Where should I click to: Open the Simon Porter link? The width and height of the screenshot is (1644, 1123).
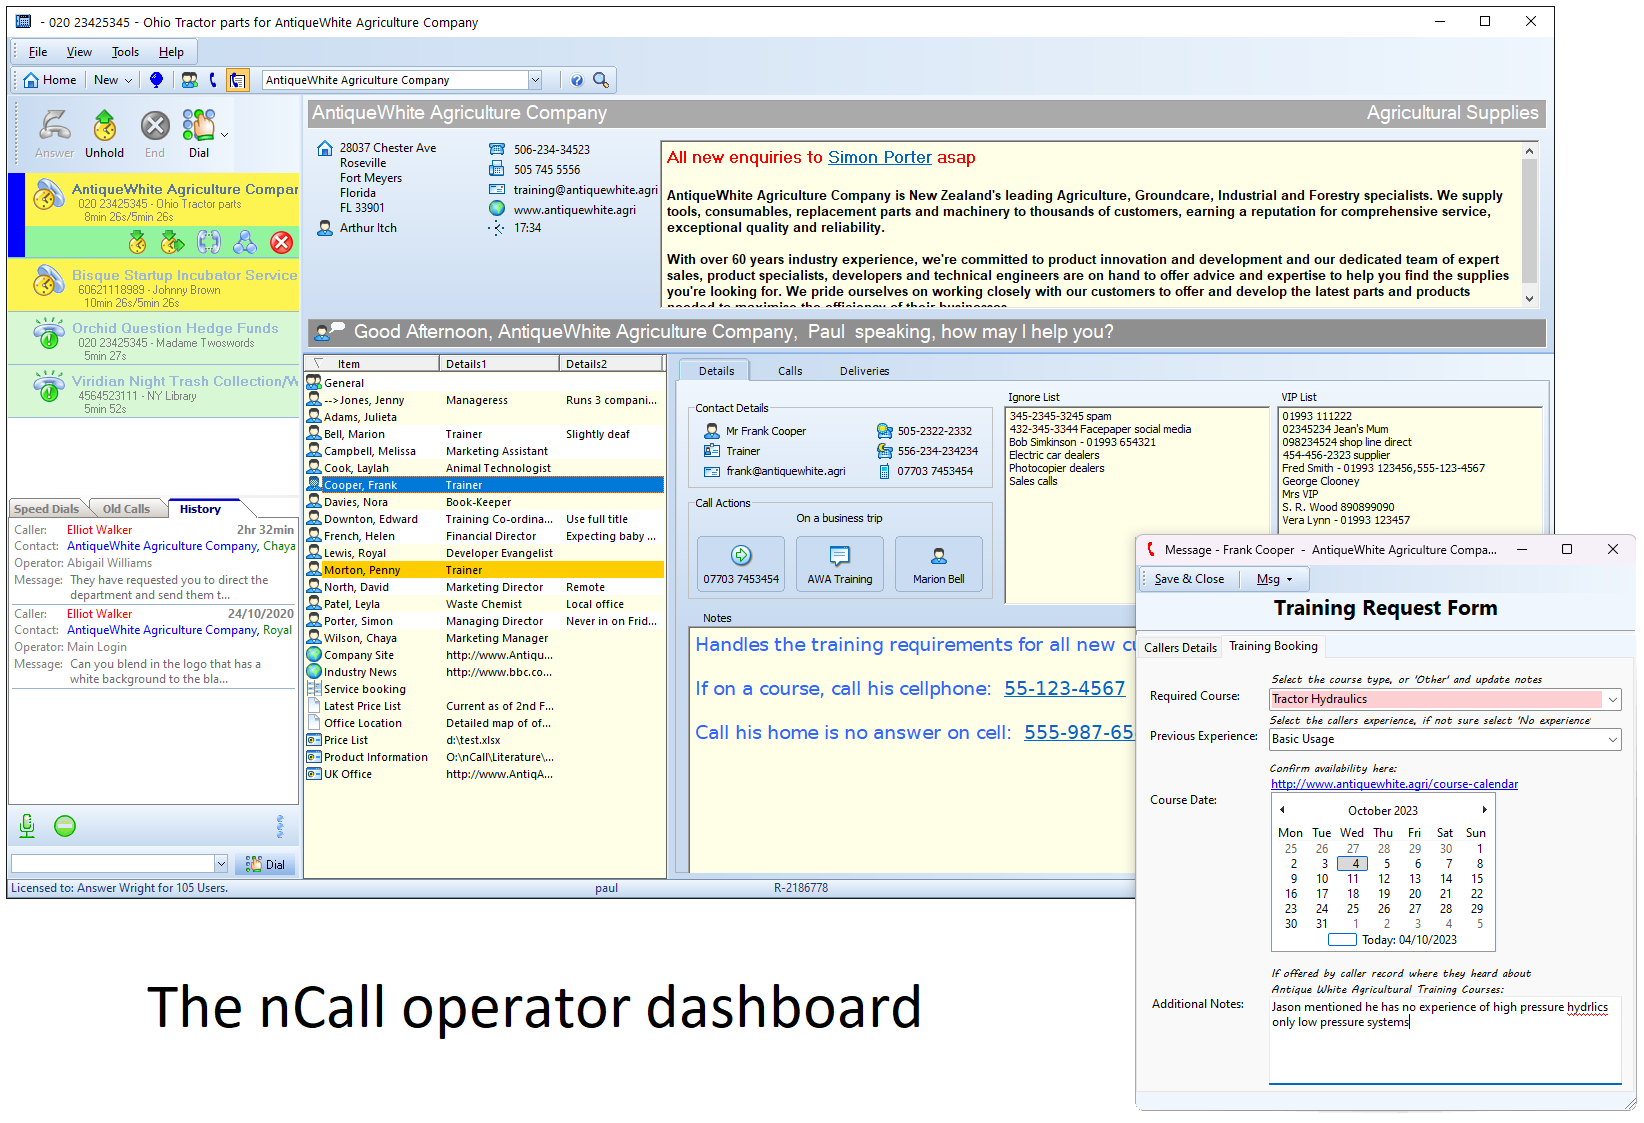click(x=880, y=157)
